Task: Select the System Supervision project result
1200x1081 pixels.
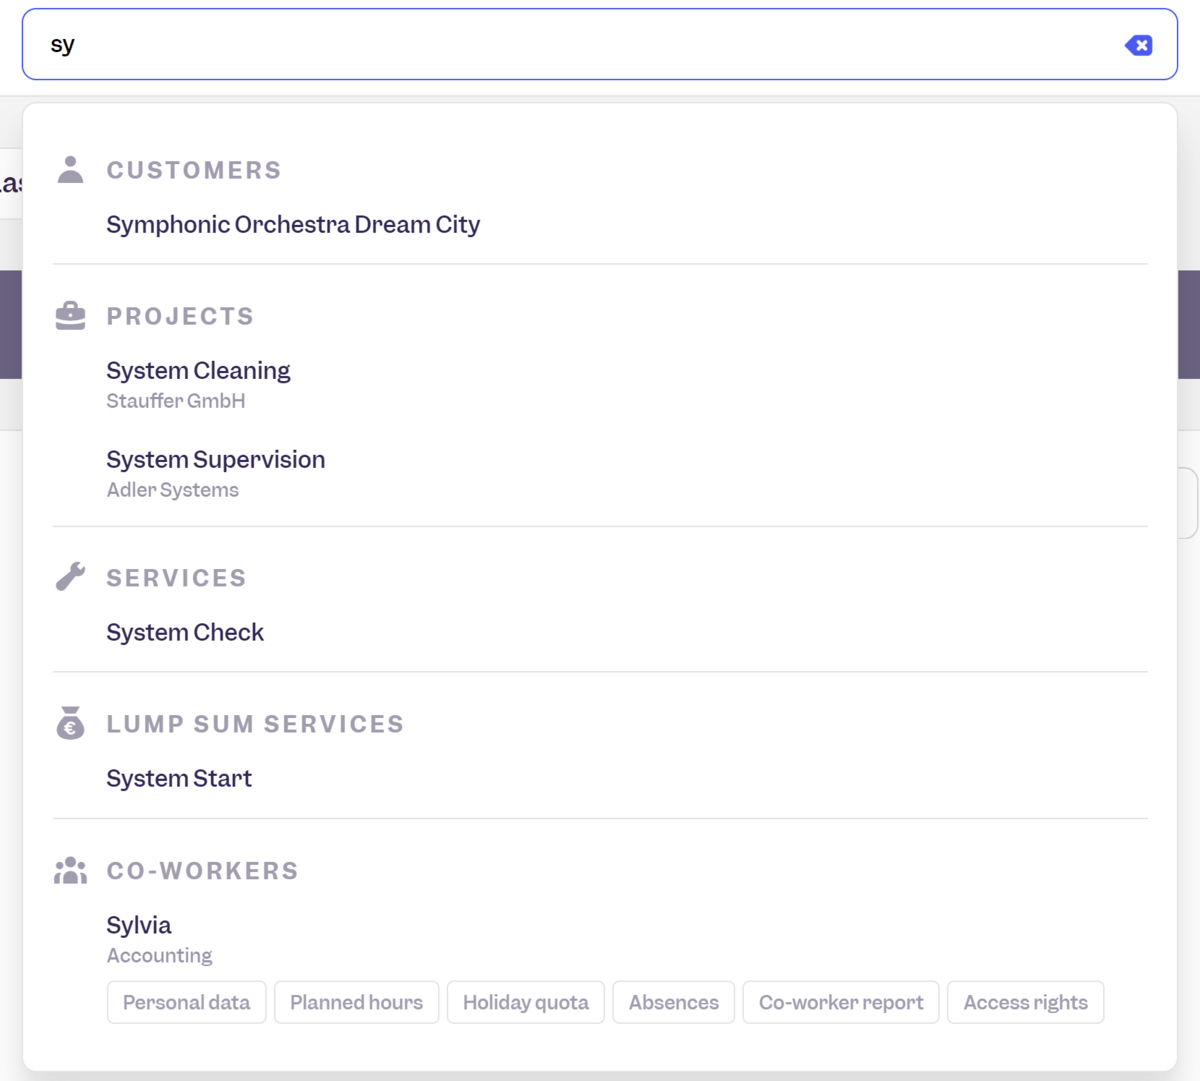Action: 216,460
